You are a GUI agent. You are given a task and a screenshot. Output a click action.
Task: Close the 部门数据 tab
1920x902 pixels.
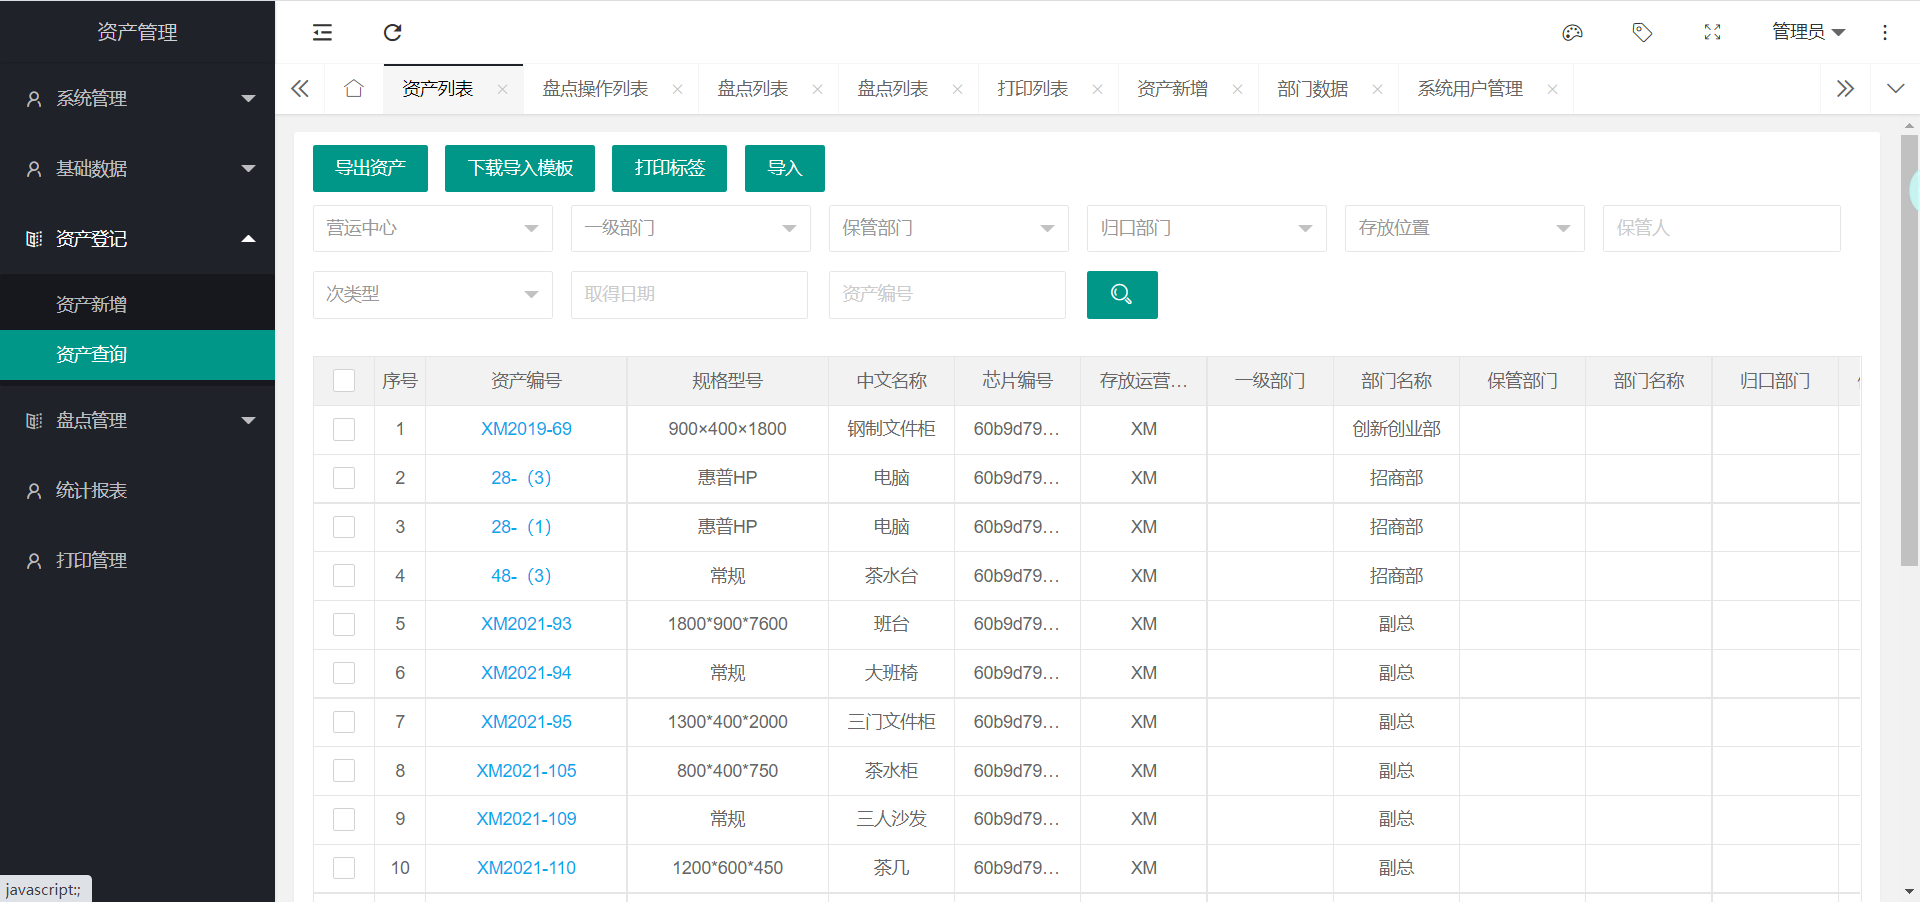[1377, 89]
